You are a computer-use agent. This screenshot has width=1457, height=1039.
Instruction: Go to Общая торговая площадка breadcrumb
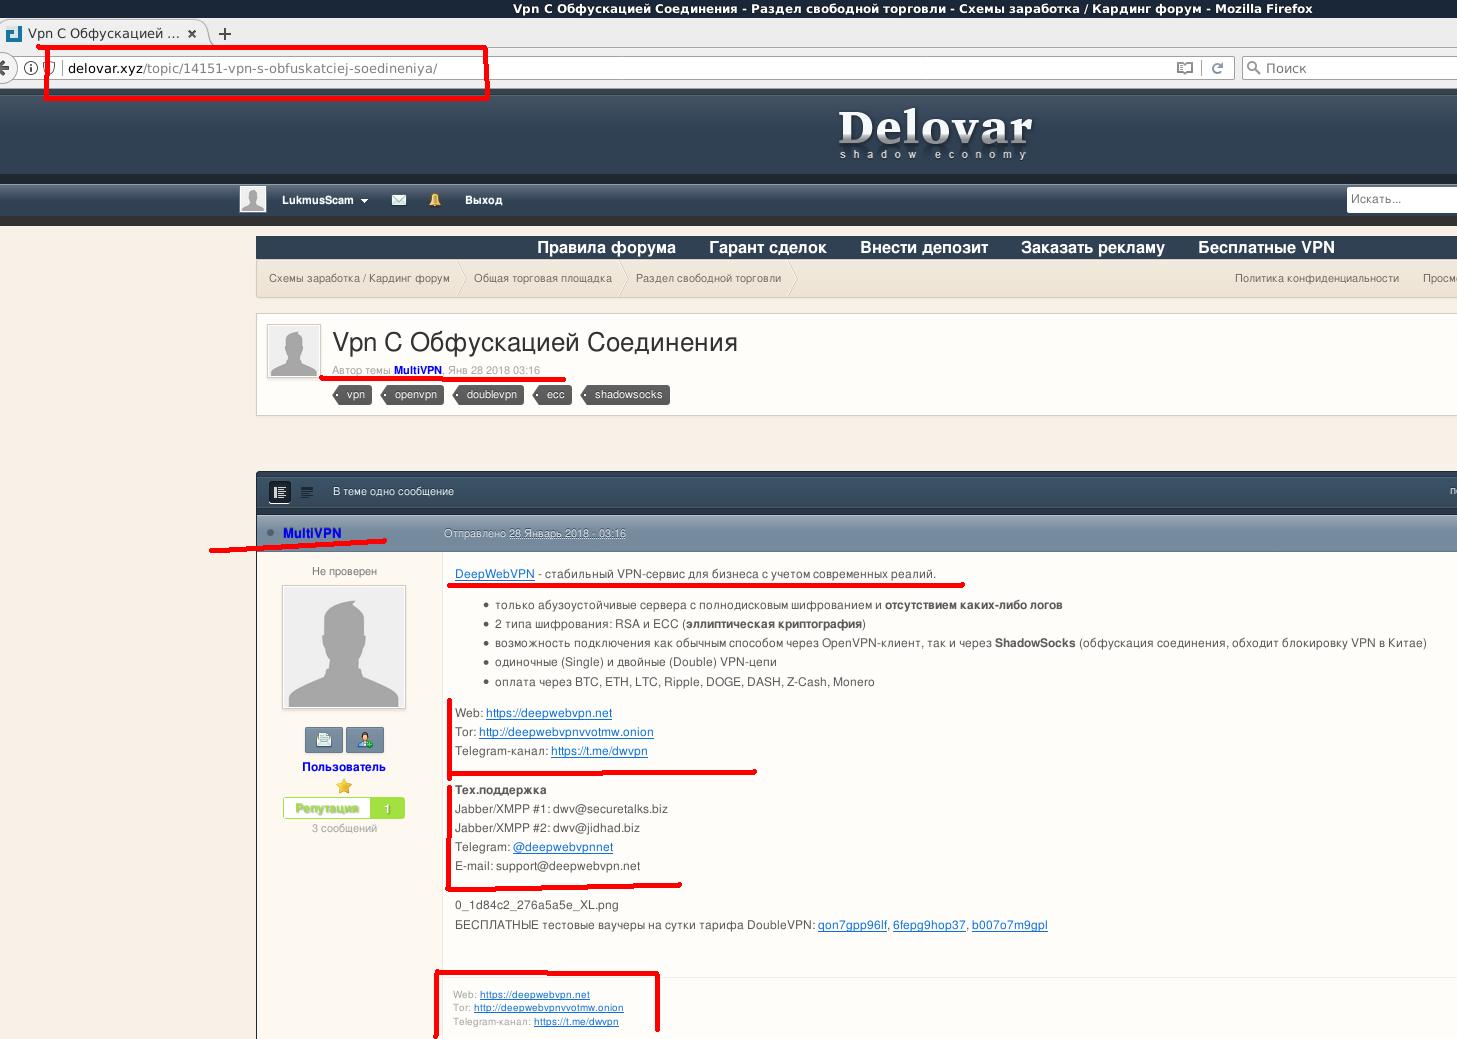click(x=543, y=278)
